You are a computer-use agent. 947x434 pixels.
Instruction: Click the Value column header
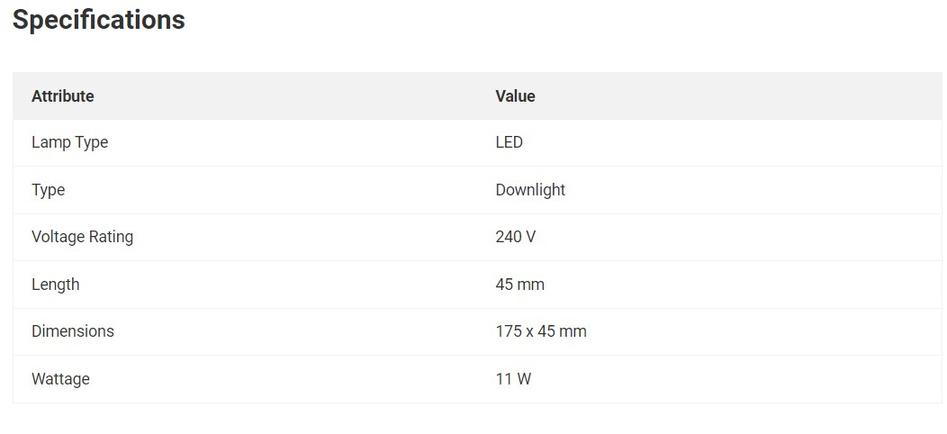click(515, 96)
